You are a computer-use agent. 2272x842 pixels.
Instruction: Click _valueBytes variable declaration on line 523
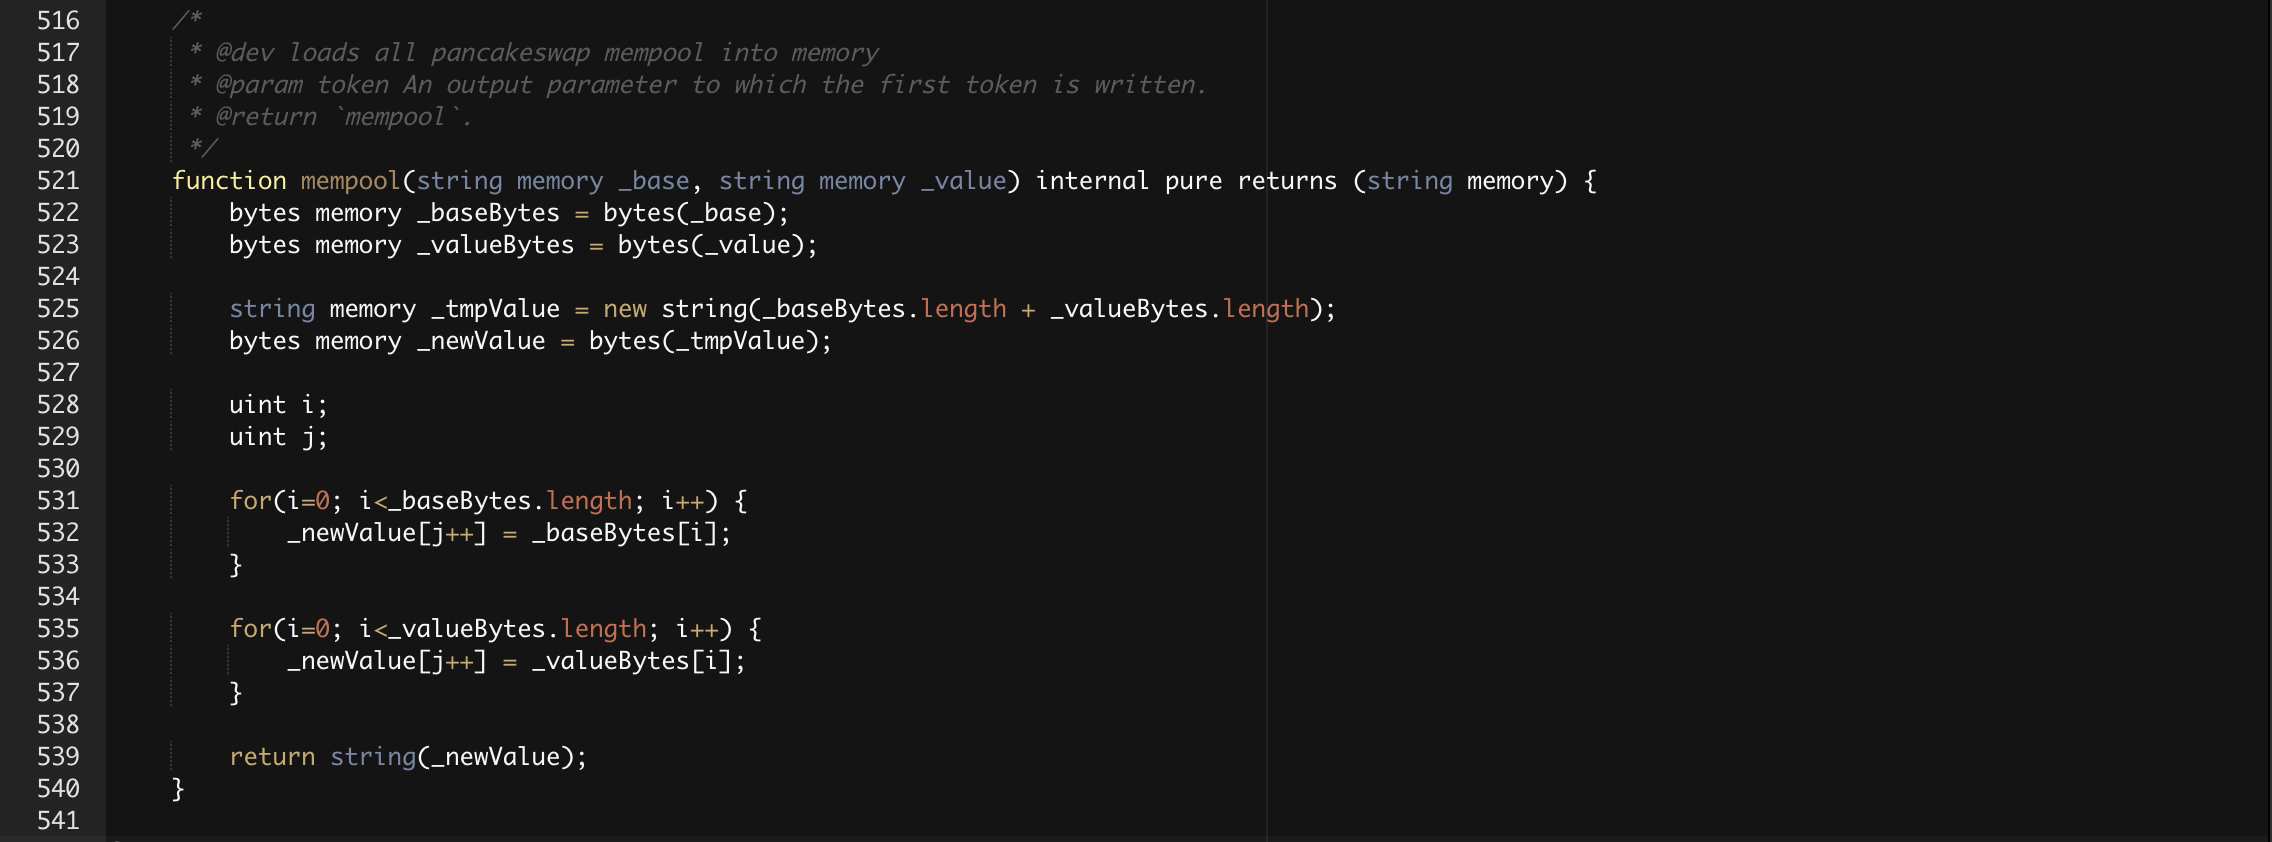coord(495,245)
